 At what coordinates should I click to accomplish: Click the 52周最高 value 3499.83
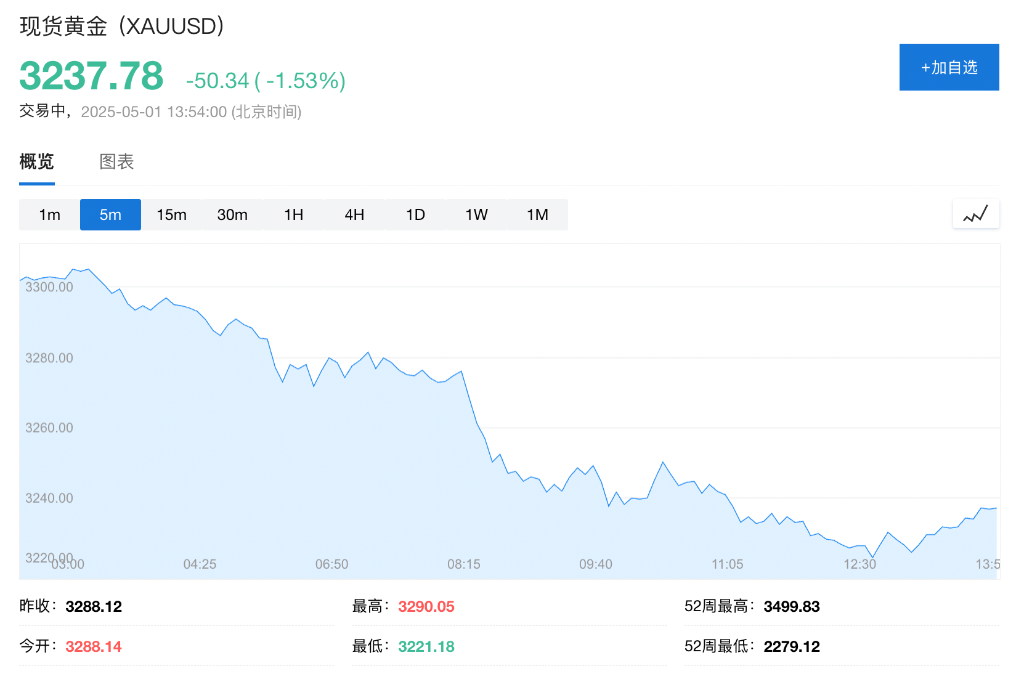click(x=791, y=606)
